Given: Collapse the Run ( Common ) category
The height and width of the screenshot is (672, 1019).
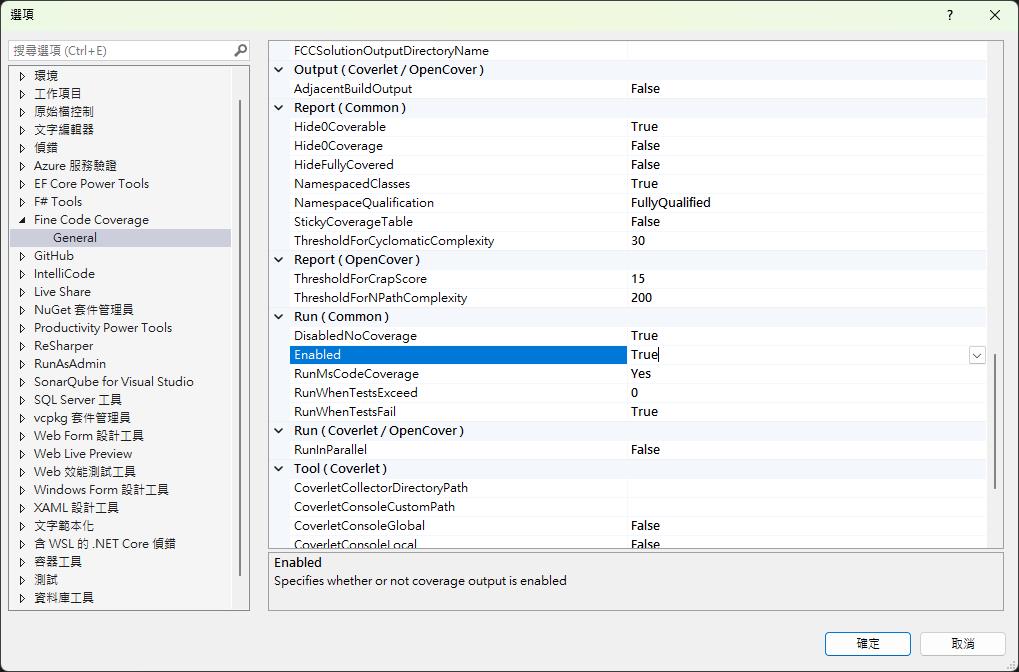Looking at the screenshot, I should [x=280, y=317].
